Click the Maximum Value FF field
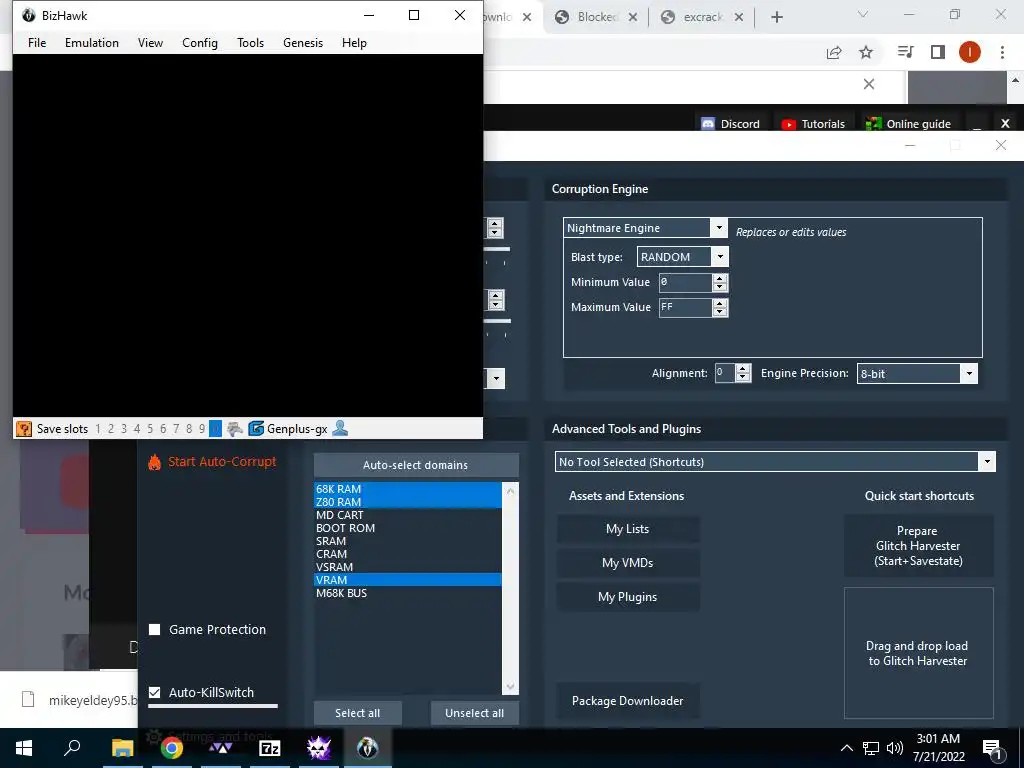This screenshot has height=768, width=1024. click(685, 307)
